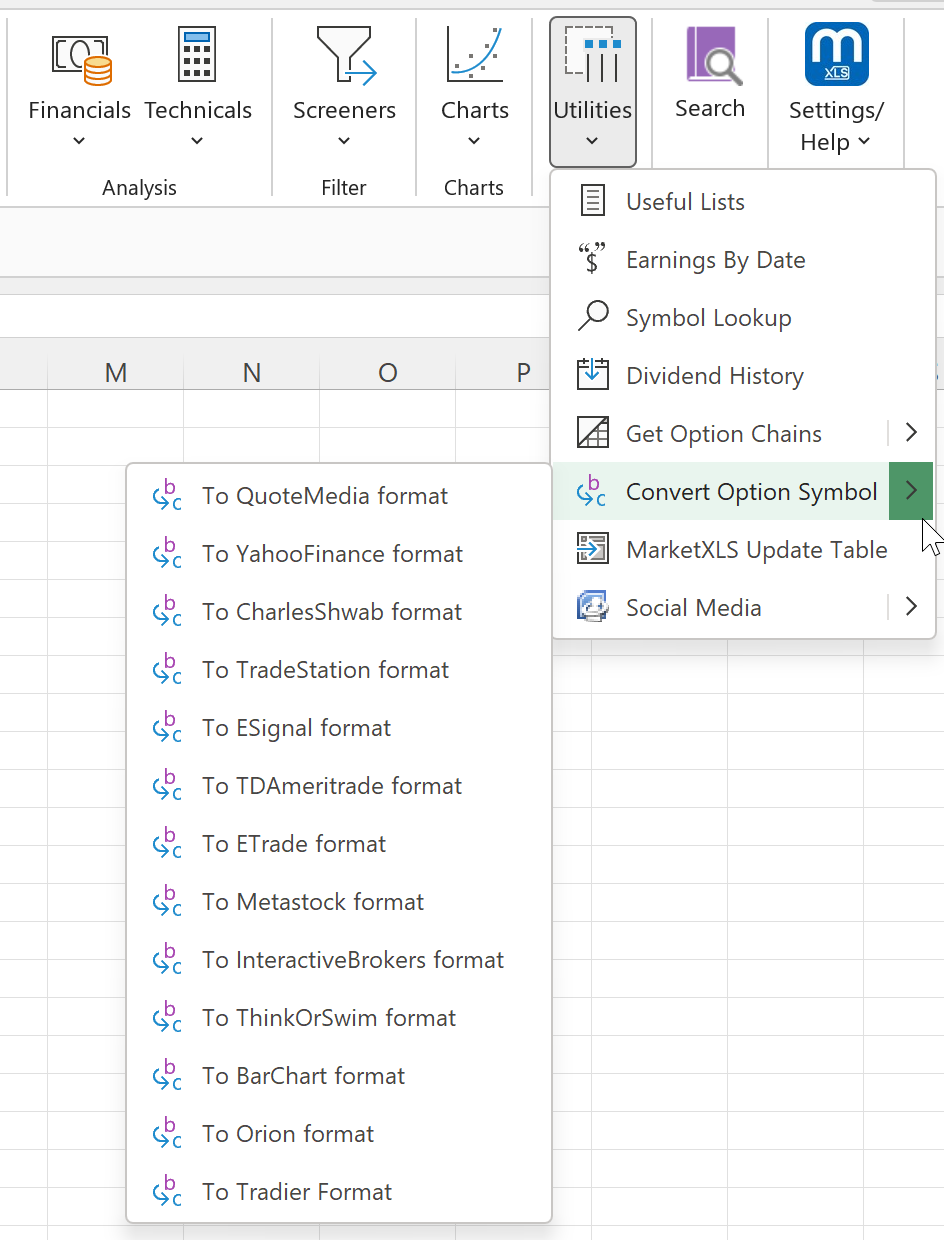944x1240 pixels.
Task: Open the Charts ribbon icon
Action: click(x=474, y=55)
